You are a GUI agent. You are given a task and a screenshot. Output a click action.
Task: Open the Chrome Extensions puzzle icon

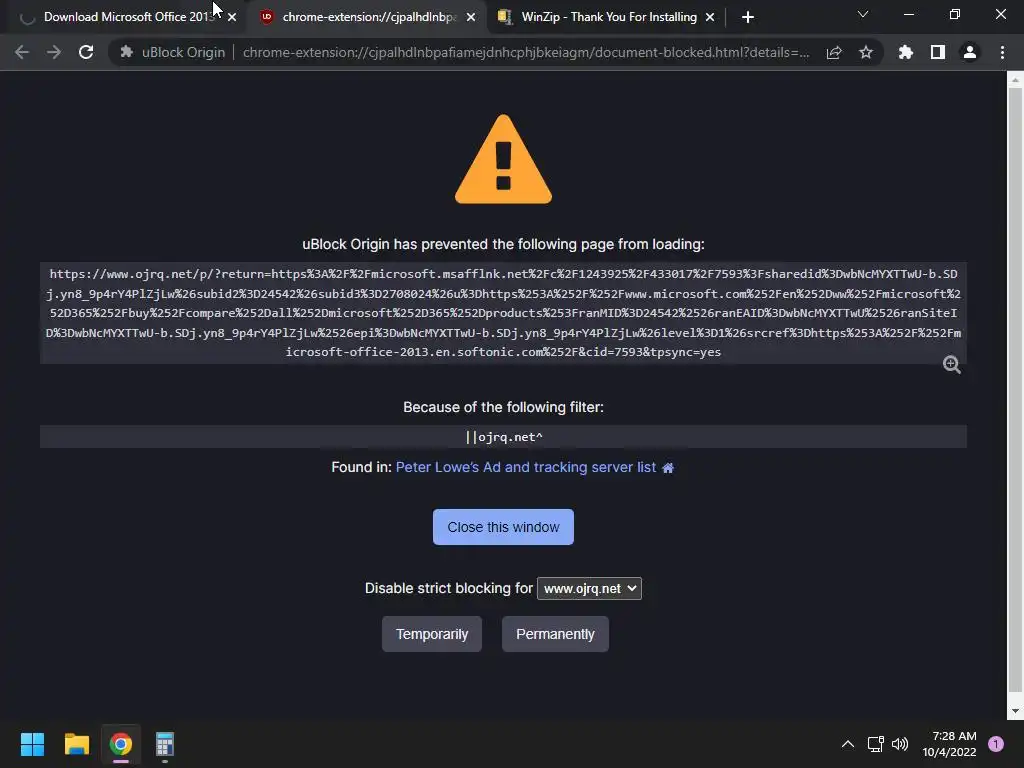point(905,52)
